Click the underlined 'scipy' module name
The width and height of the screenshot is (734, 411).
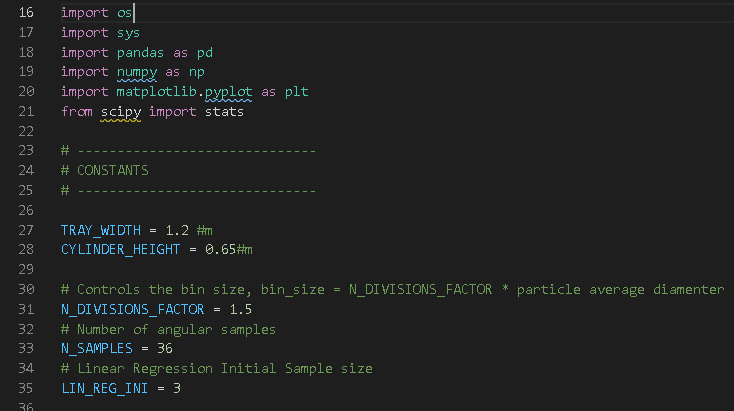point(120,111)
